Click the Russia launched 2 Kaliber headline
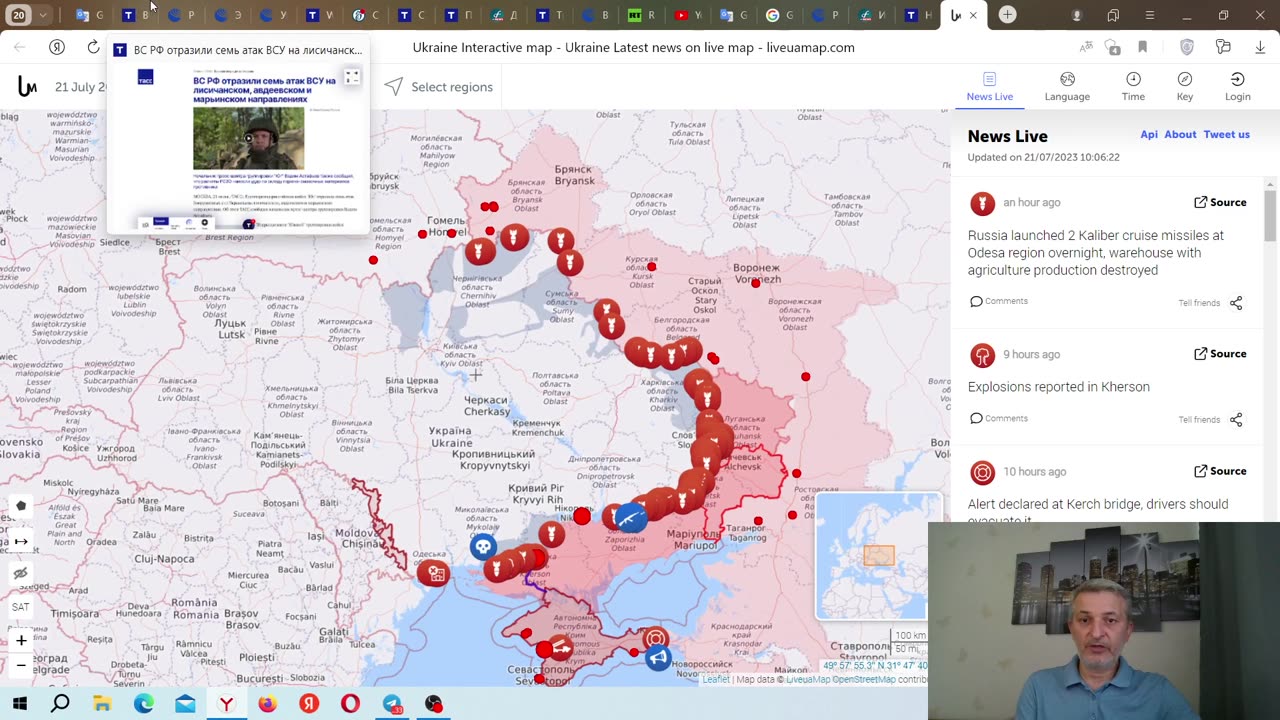 click(x=1096, y=253)
